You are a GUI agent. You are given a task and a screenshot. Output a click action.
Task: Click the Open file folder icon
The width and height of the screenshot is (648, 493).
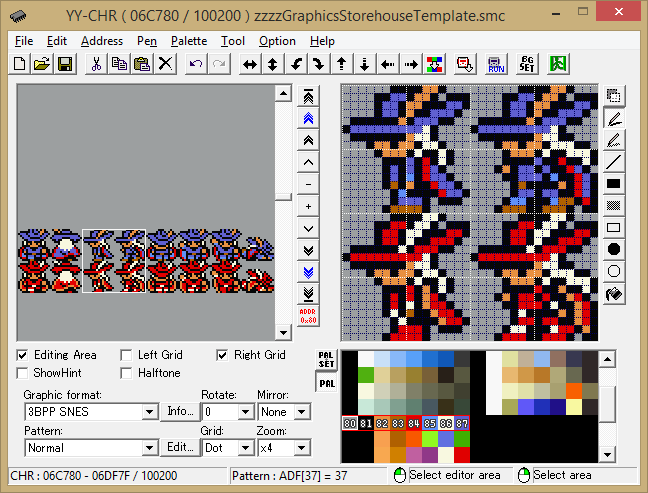click(42, 64)
